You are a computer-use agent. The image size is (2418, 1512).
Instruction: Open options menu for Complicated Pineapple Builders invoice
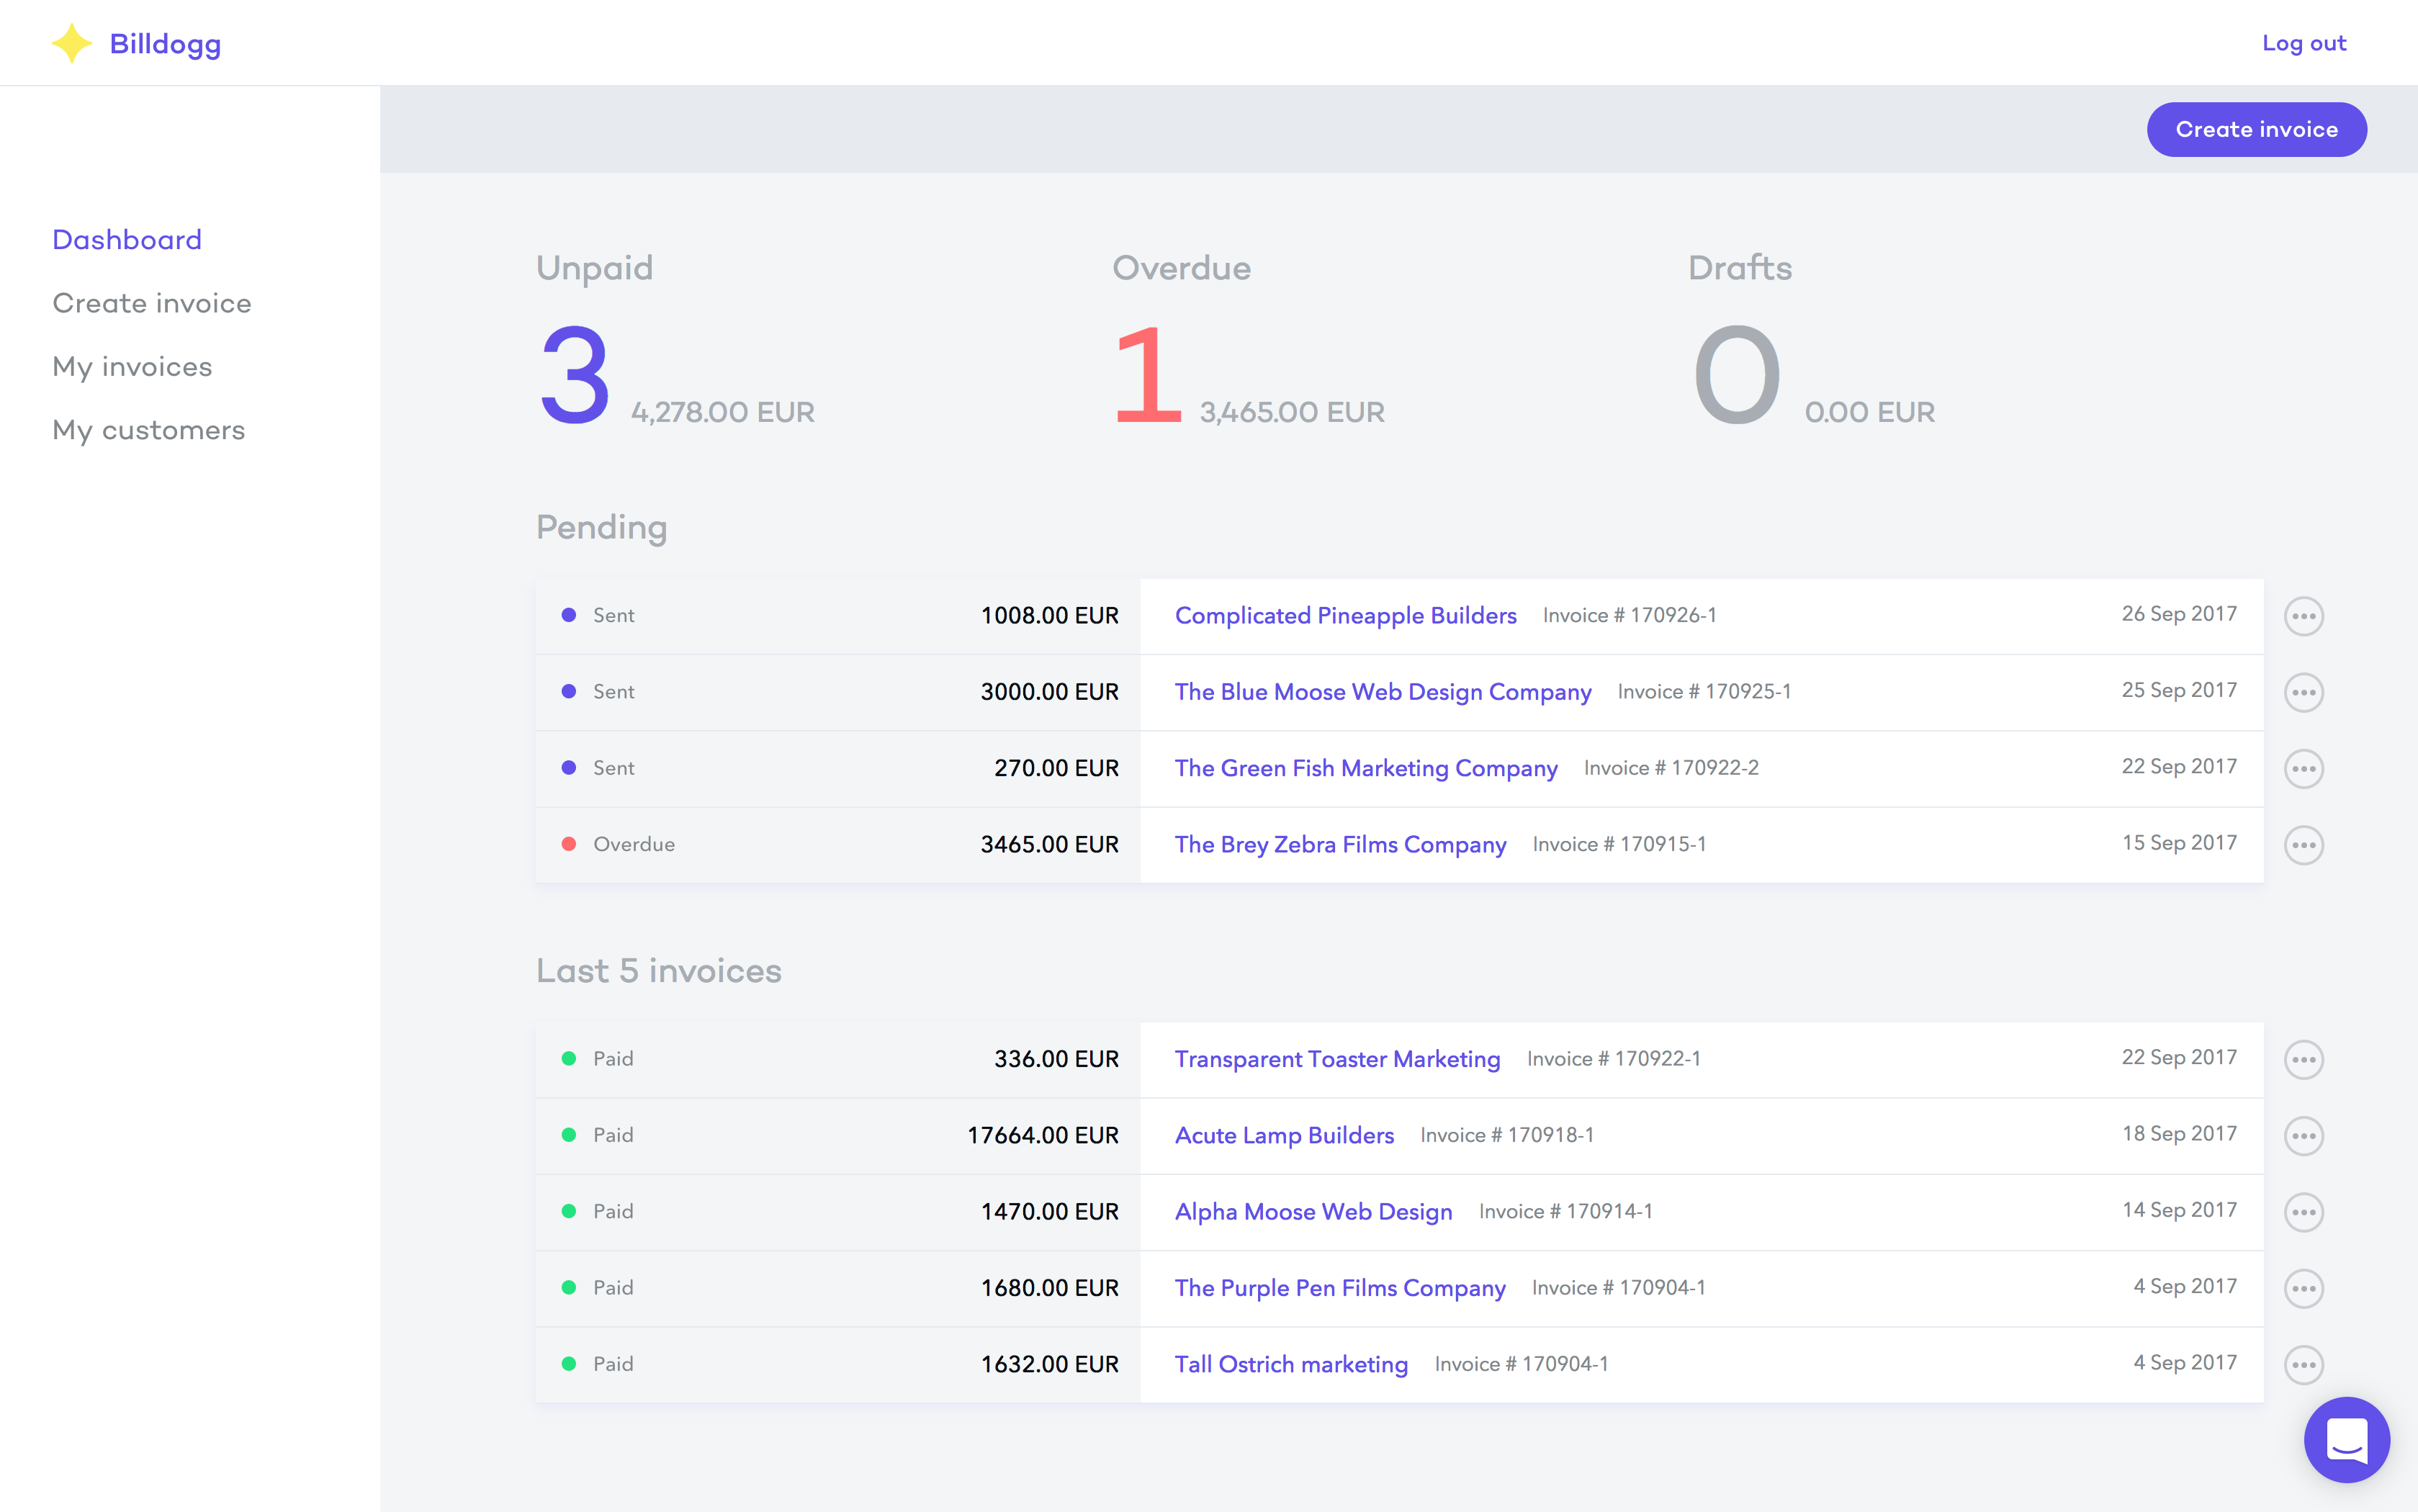point(2303,616)
